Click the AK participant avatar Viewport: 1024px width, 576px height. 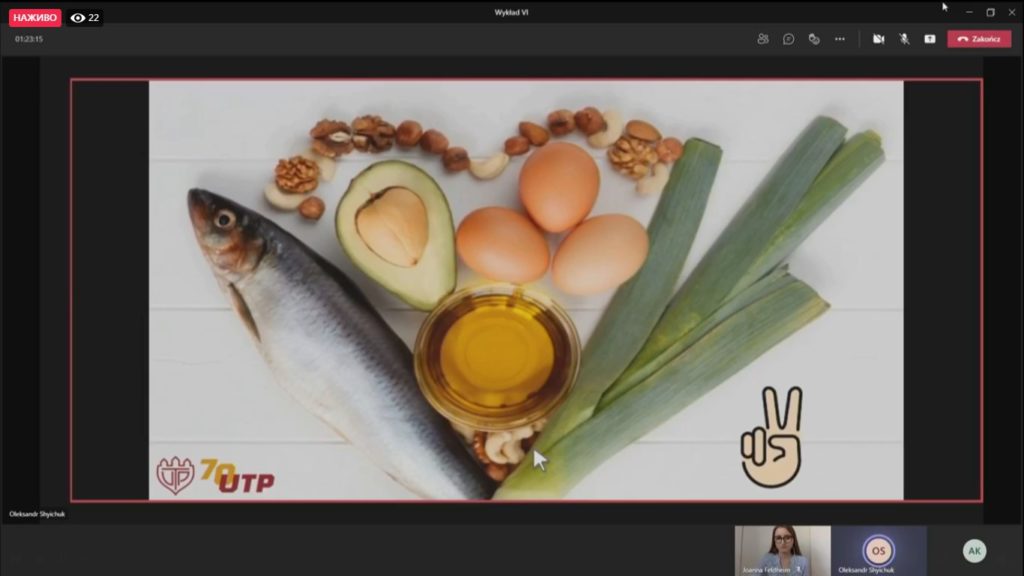(x=974, y=551)
